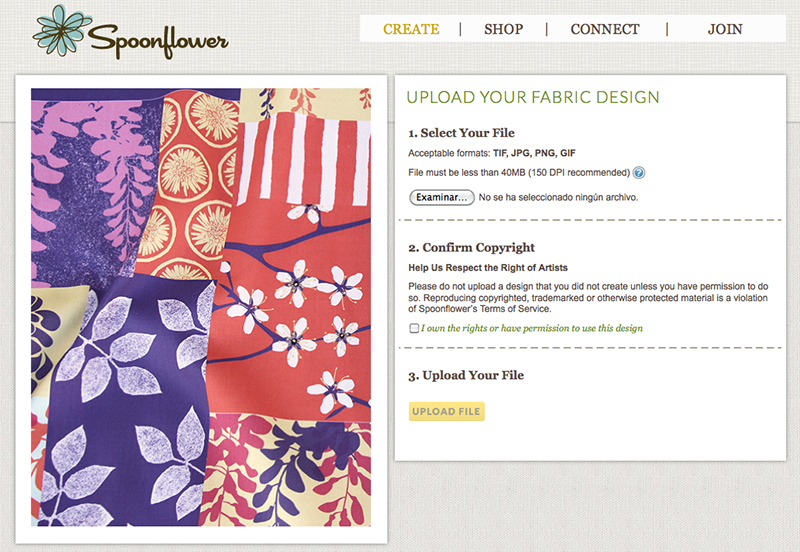The height and width of the screenshot is (552, 800).
Task: Open the CREATE menu
Action: point(411,29)
